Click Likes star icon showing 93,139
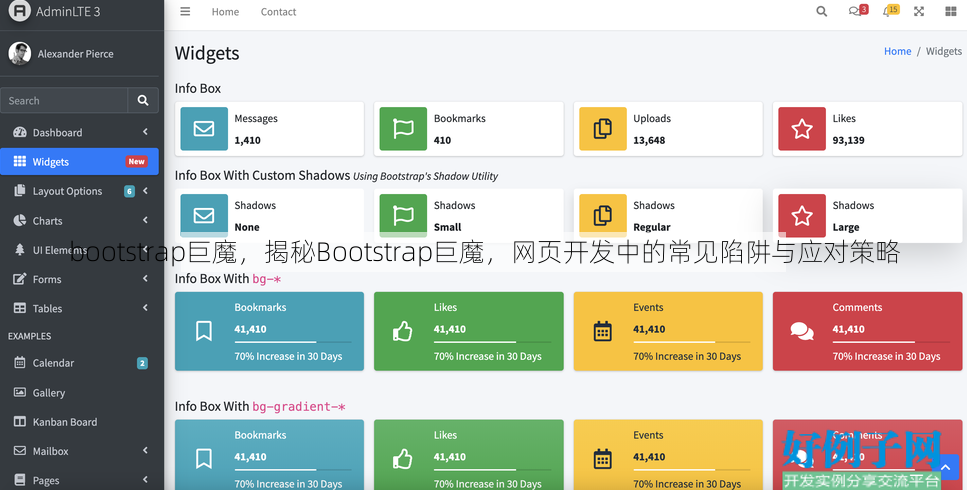Image resolution: width=967 pixels, height=490 pixels. [802, 129]
